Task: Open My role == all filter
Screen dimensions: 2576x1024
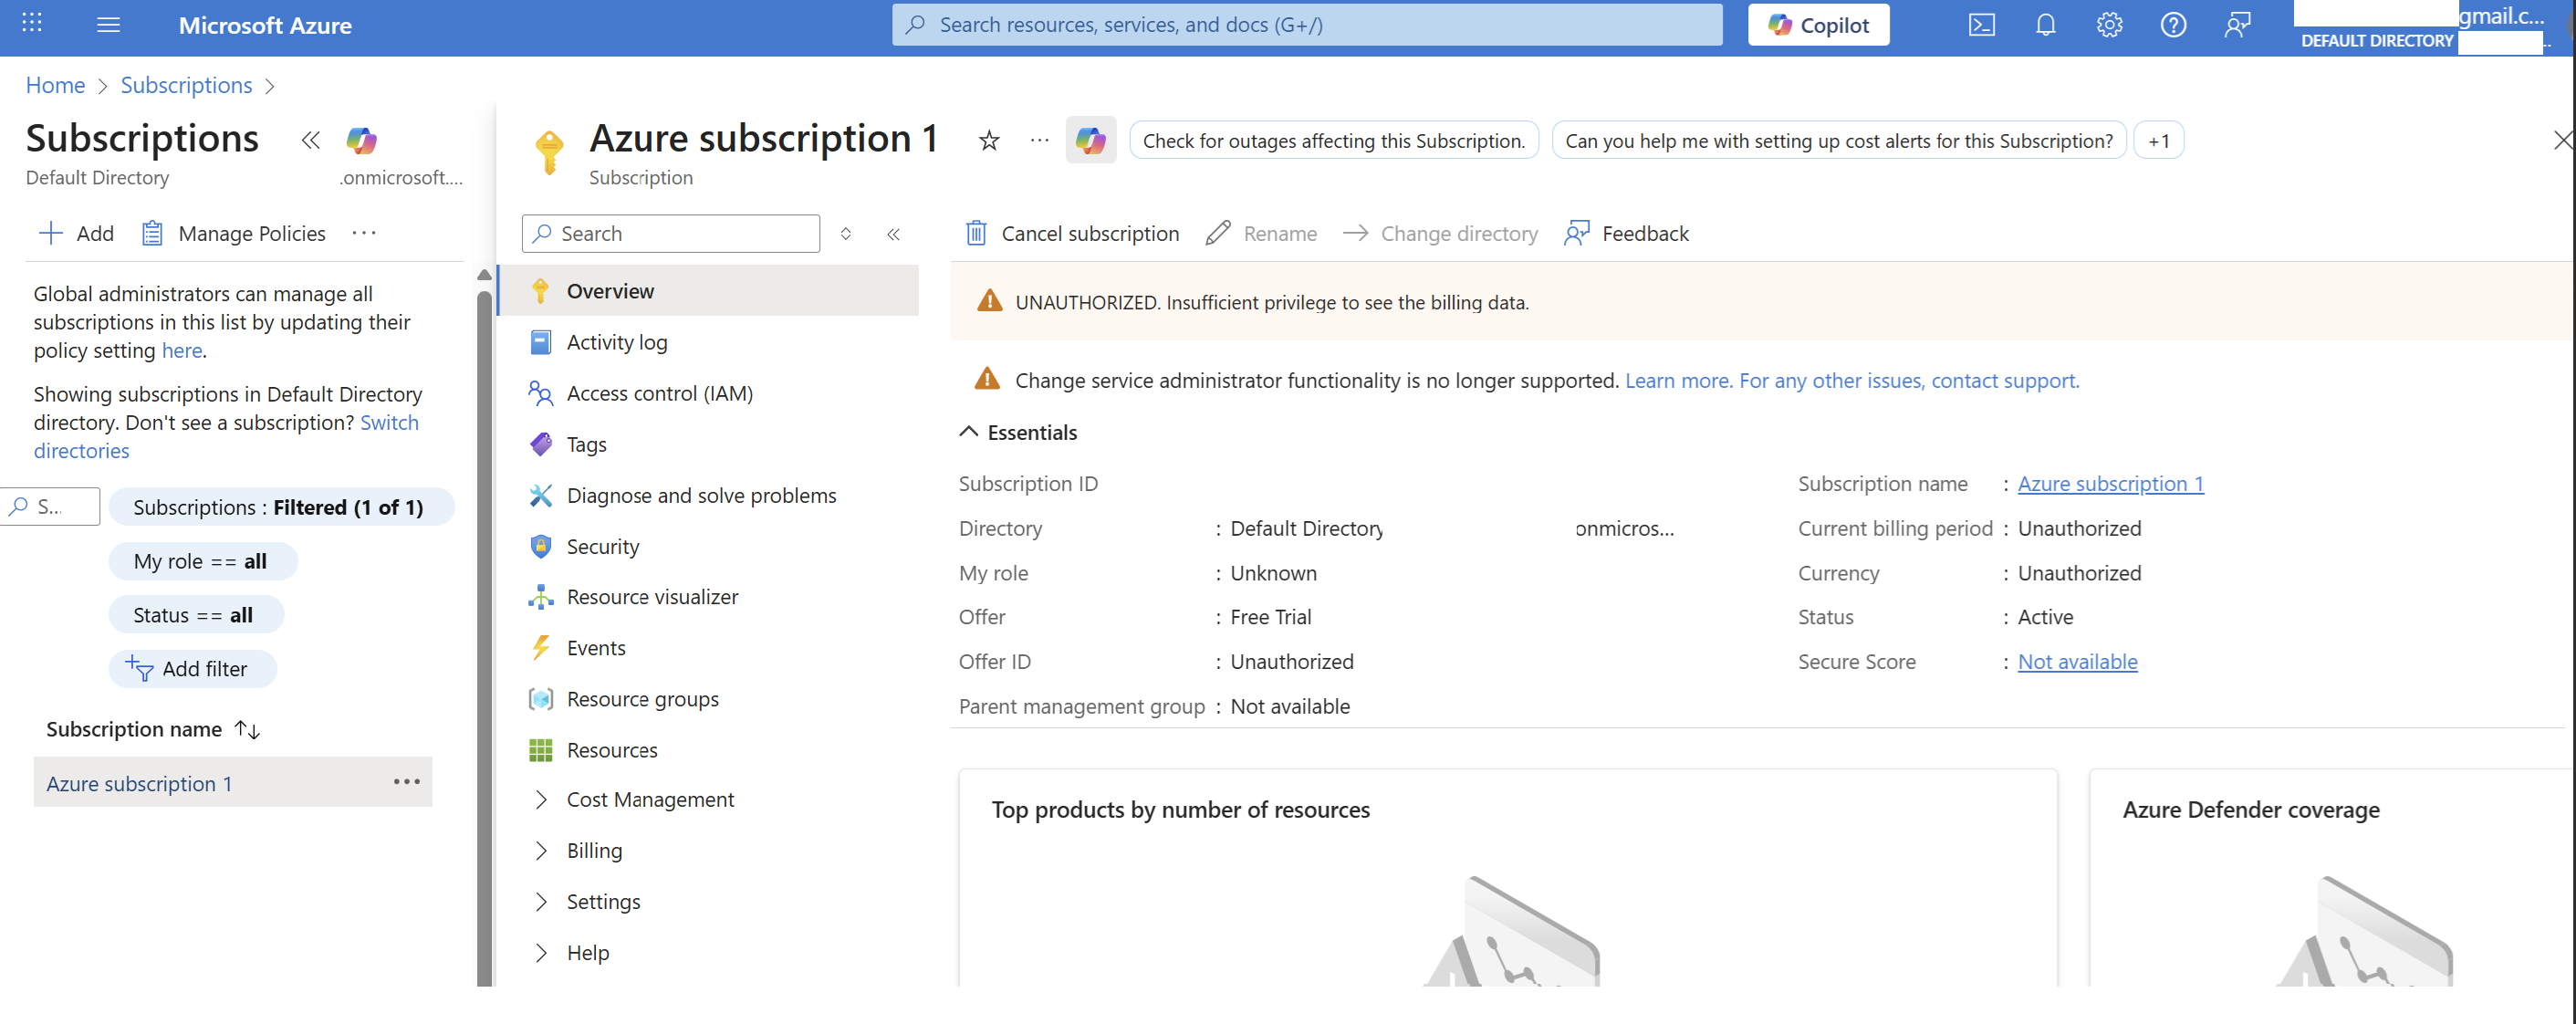Action: point(202,561)
